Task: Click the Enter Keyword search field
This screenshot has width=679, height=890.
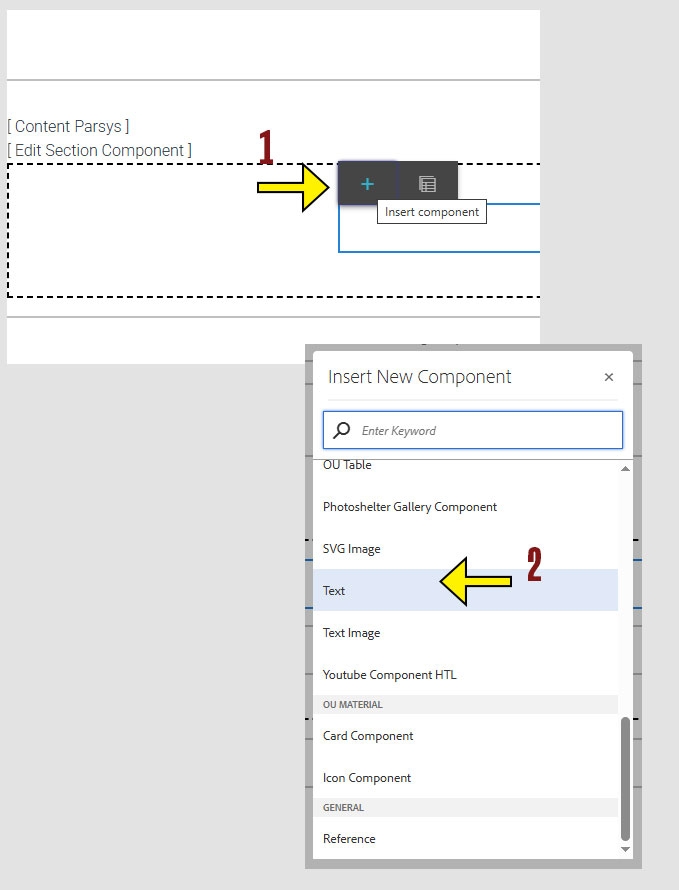Action: [x=473, y=430]
